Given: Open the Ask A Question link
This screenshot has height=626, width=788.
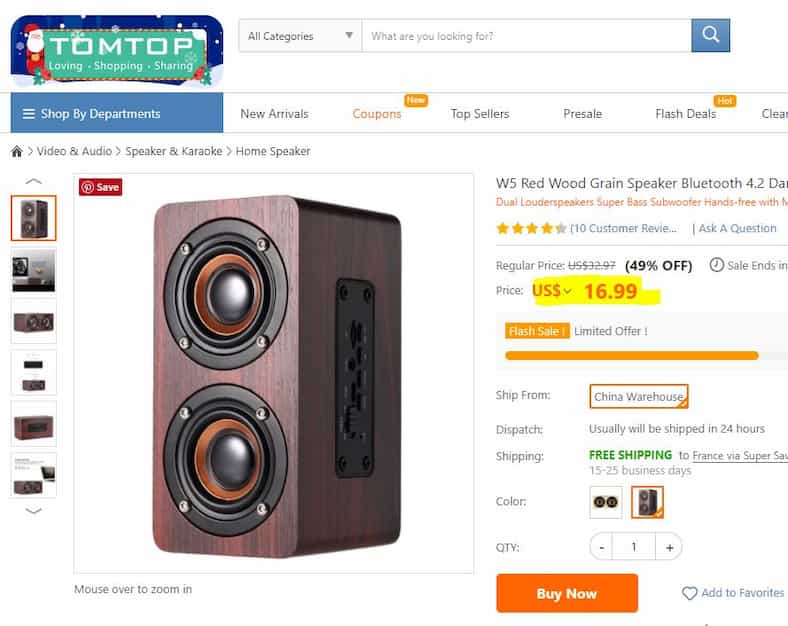Looking at the screenshot, I should 737,228.
